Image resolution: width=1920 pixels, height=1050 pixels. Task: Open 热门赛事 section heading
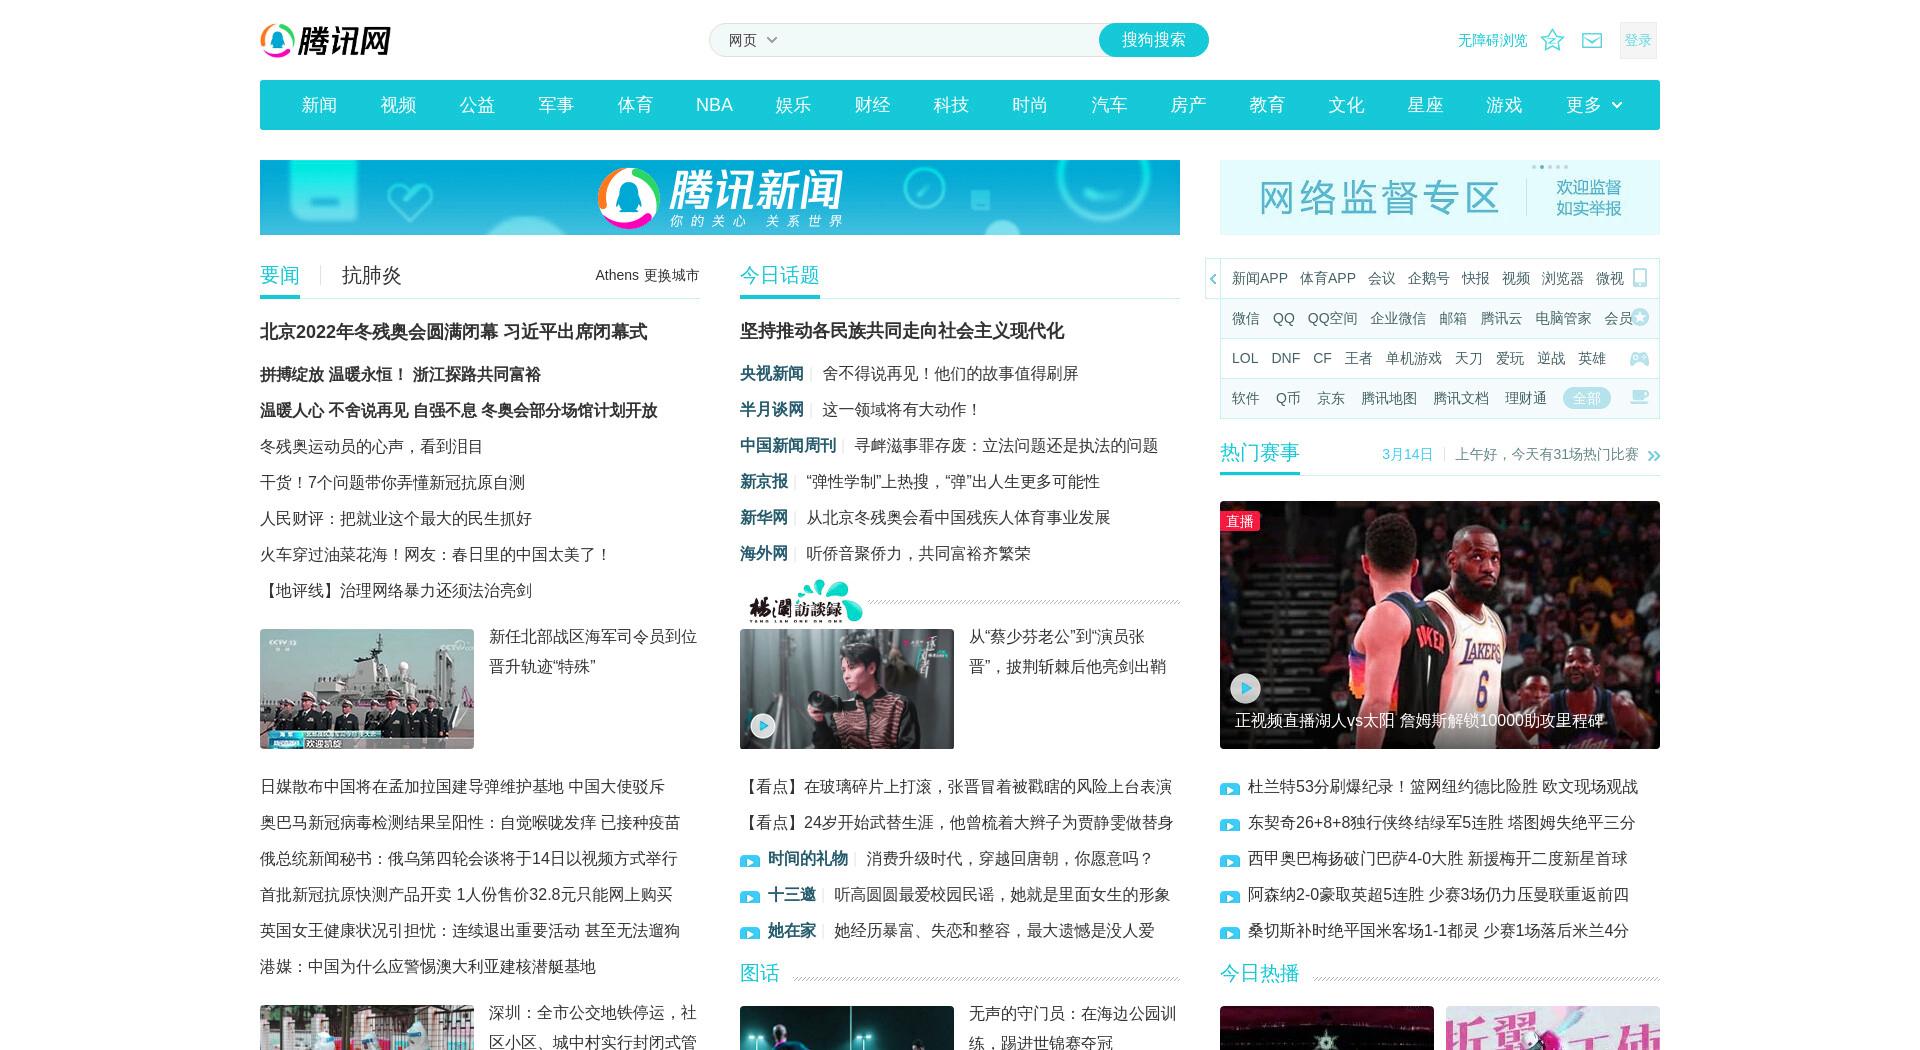pyautogui.click(x=1260, y=453)
